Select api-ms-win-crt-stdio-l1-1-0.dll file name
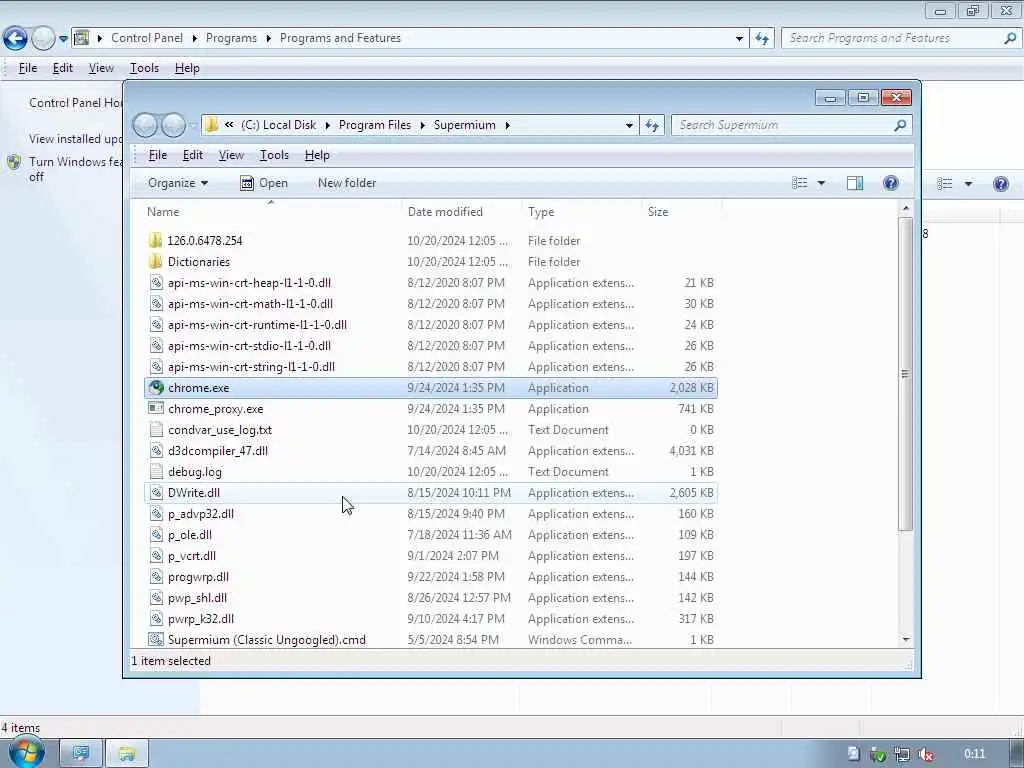Image resolution: width=1024 pixels, height=768 pixels. (249, 345)
